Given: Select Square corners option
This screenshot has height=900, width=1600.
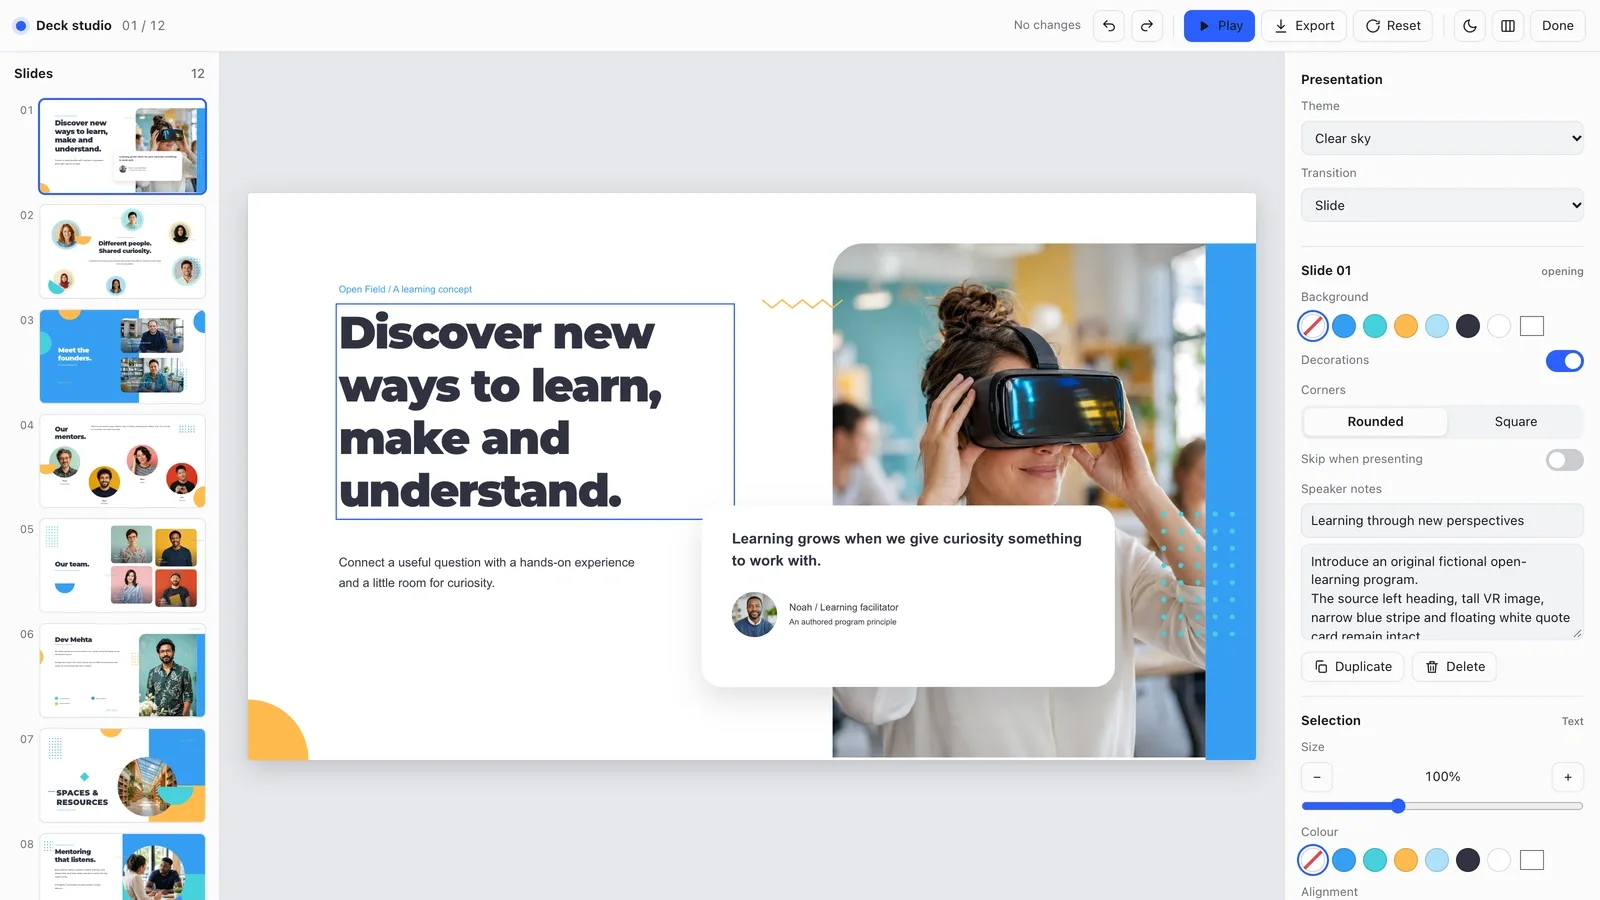Looking at the screenshot, I should point(1515,422).
